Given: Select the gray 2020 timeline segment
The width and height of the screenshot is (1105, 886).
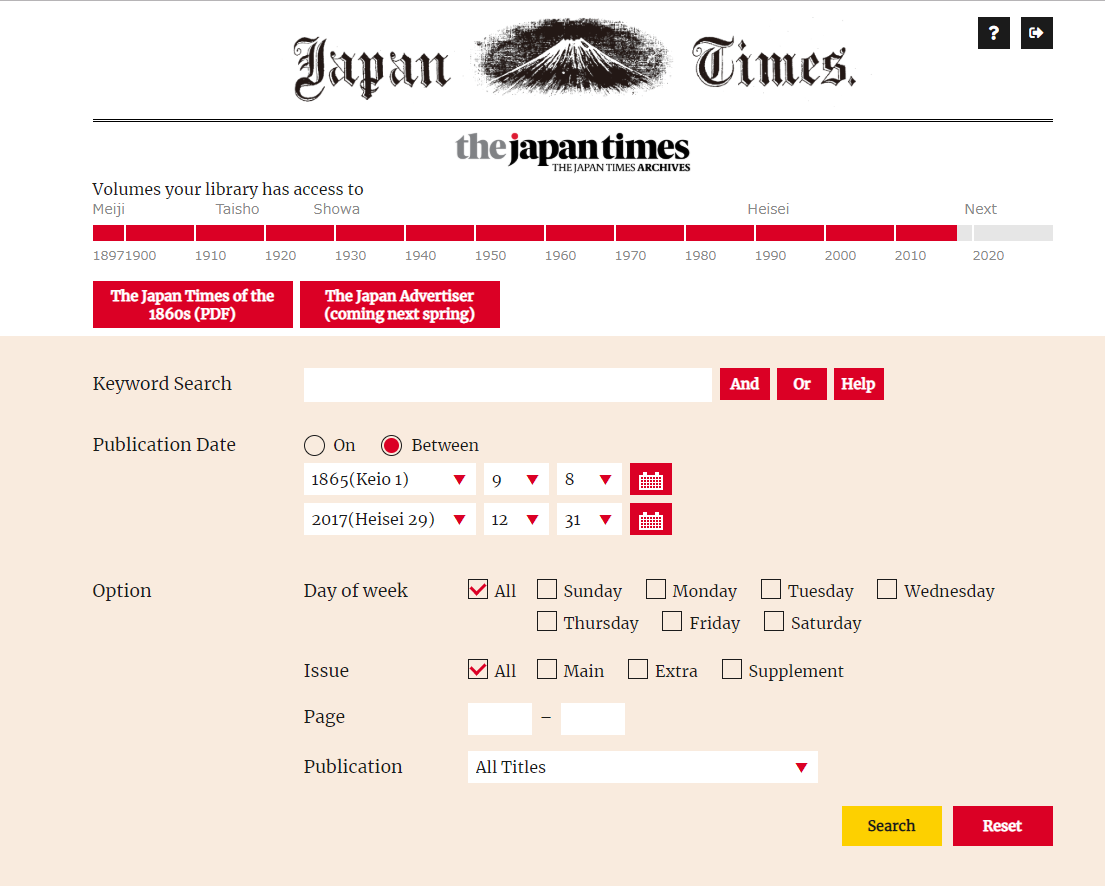Looking at the screenshot, I should pos(1013,233).
